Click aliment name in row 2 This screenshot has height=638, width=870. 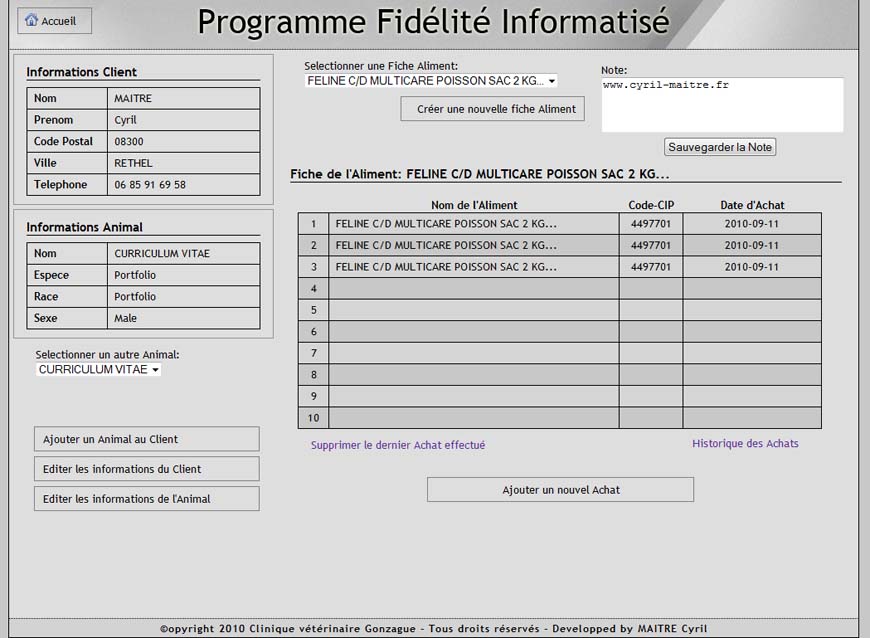pyautogui.click(x=446, y=245)
